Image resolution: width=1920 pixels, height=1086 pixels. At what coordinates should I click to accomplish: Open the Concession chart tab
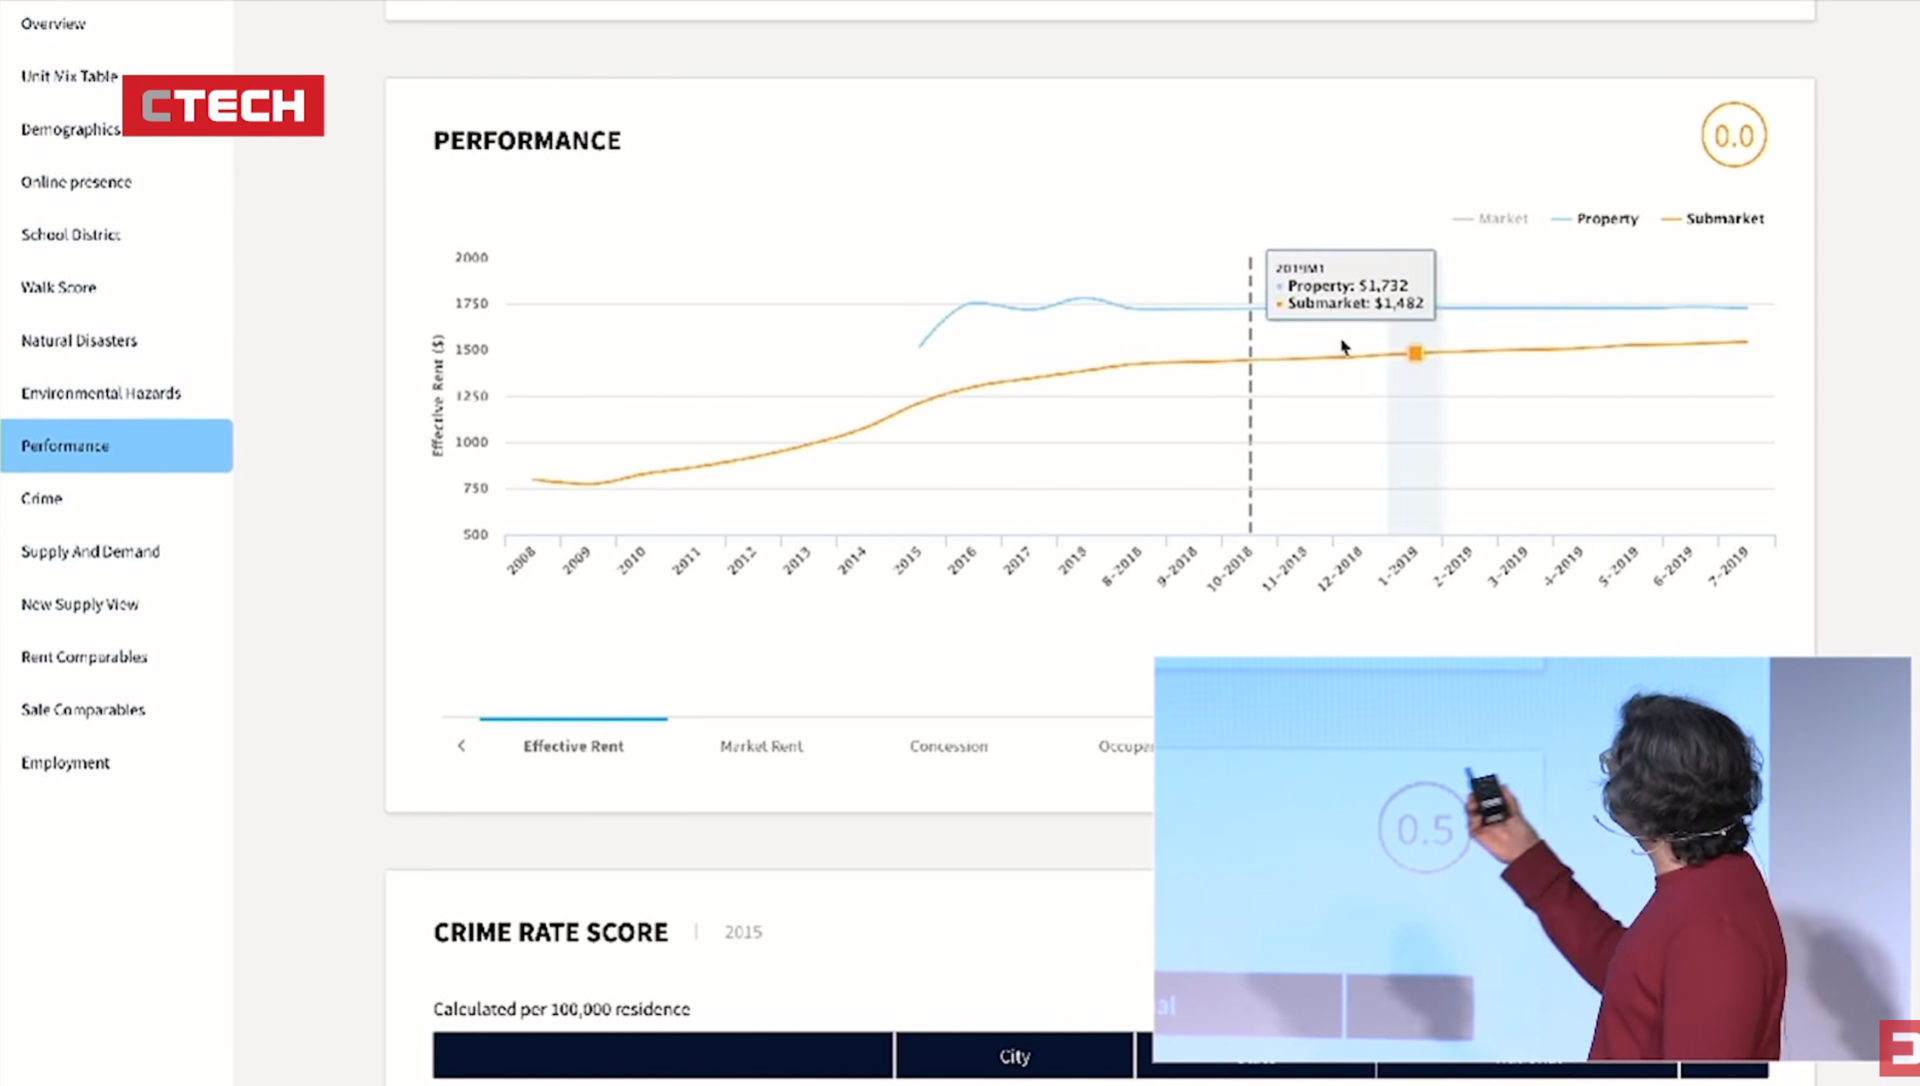click(948, 746)
